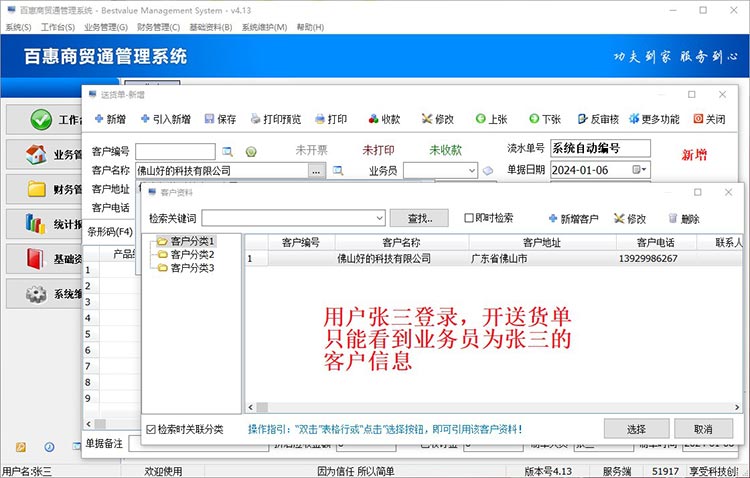Viewport: 750px width, 478px height.
Task: Open 打印预览 print preview
Action: click(x=276, y=119)
